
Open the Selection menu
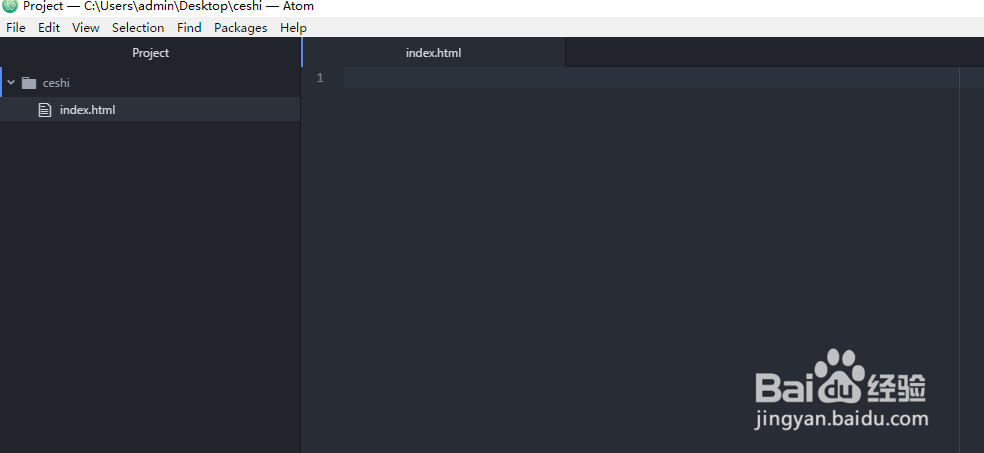138,28
